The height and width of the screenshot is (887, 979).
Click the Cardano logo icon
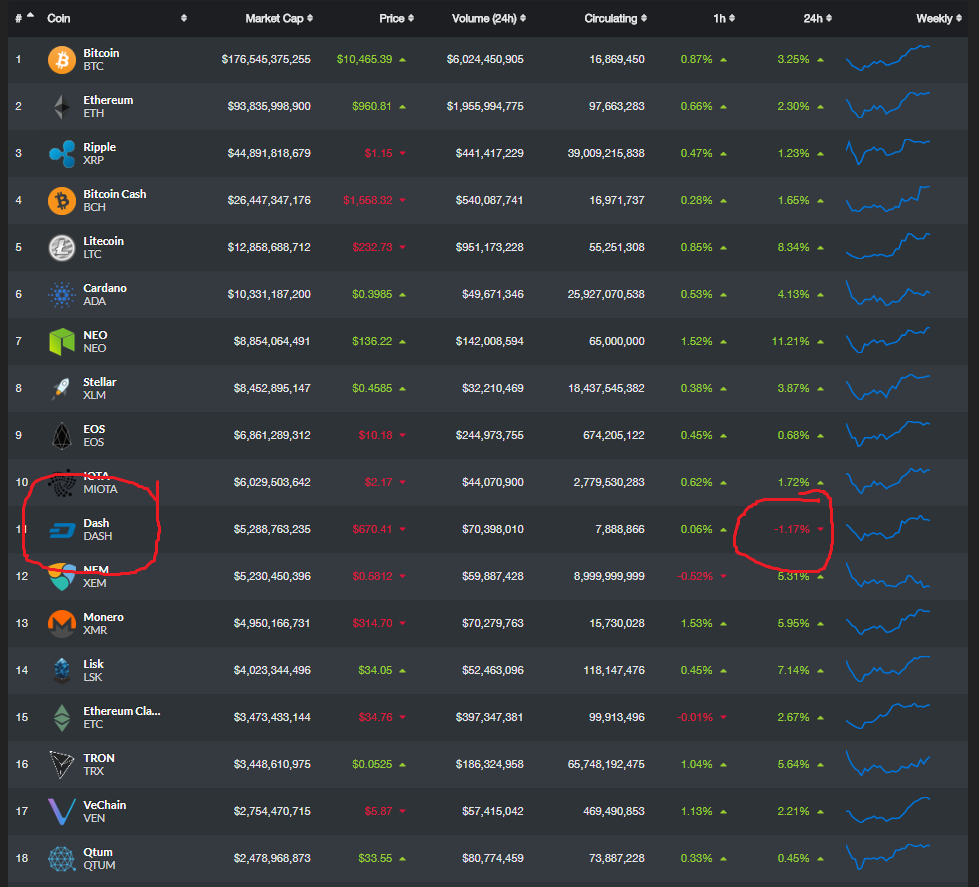62,295
